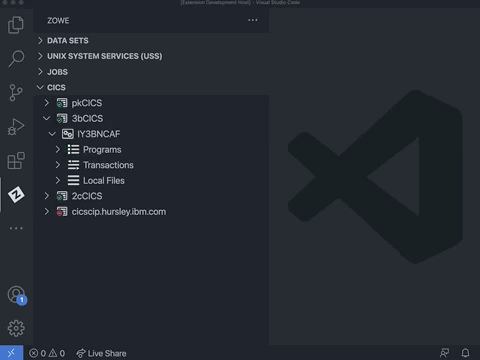Viewport: 480px width, 360px height.
Task: Click the cicscip.hursley.ibm.com profile icon
Action: (x=62, y=212)
